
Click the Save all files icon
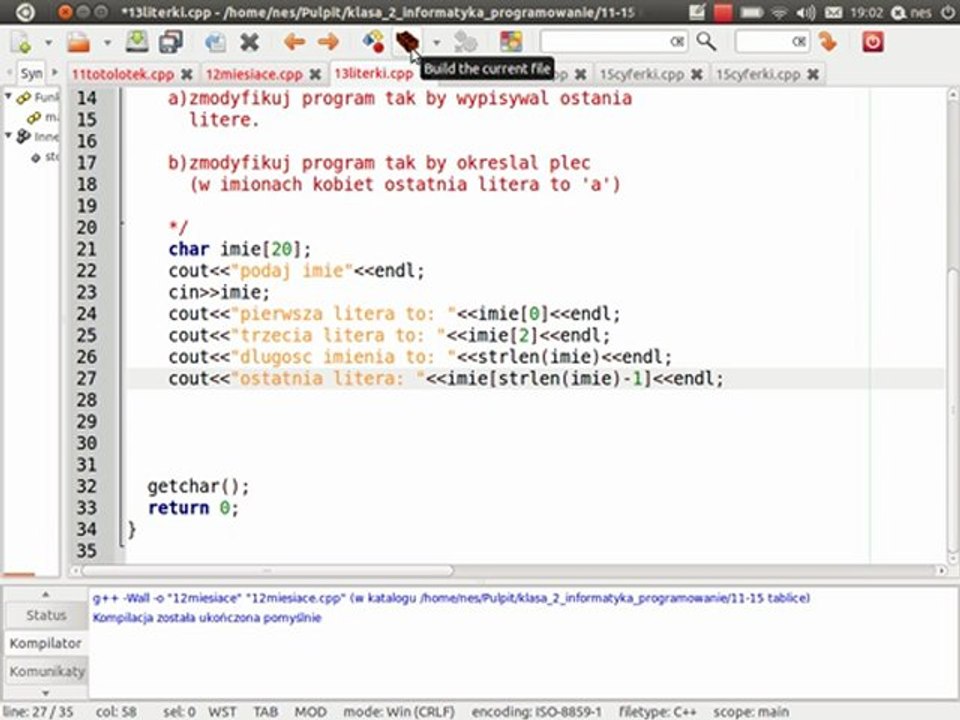pos(170,42)
